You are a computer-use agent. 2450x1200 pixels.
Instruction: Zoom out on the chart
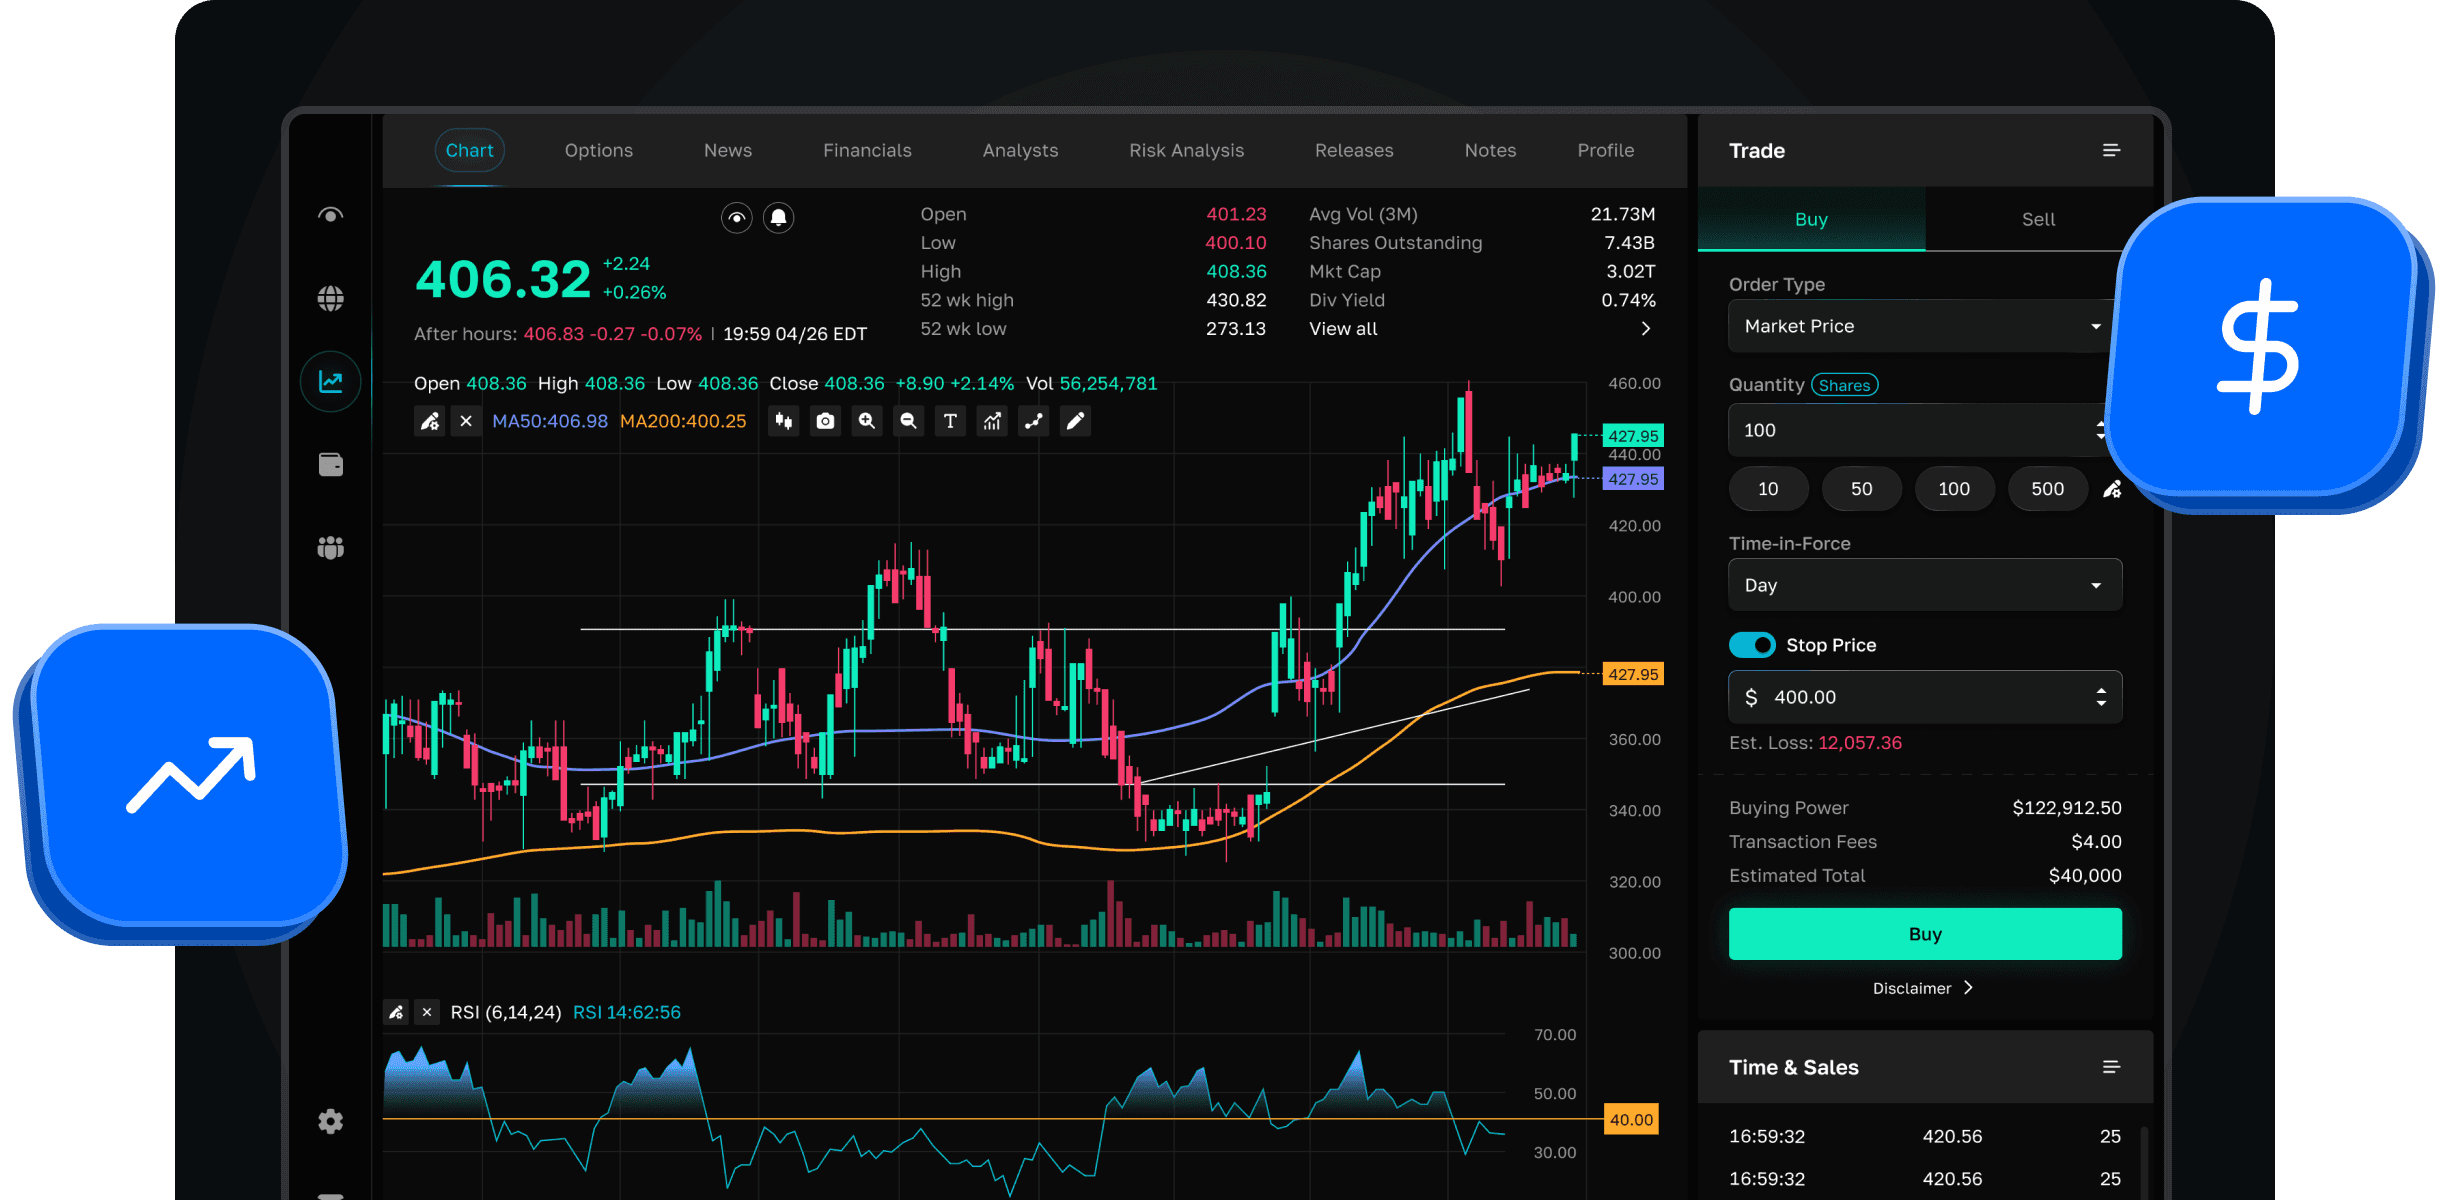[x=908, y=421]
